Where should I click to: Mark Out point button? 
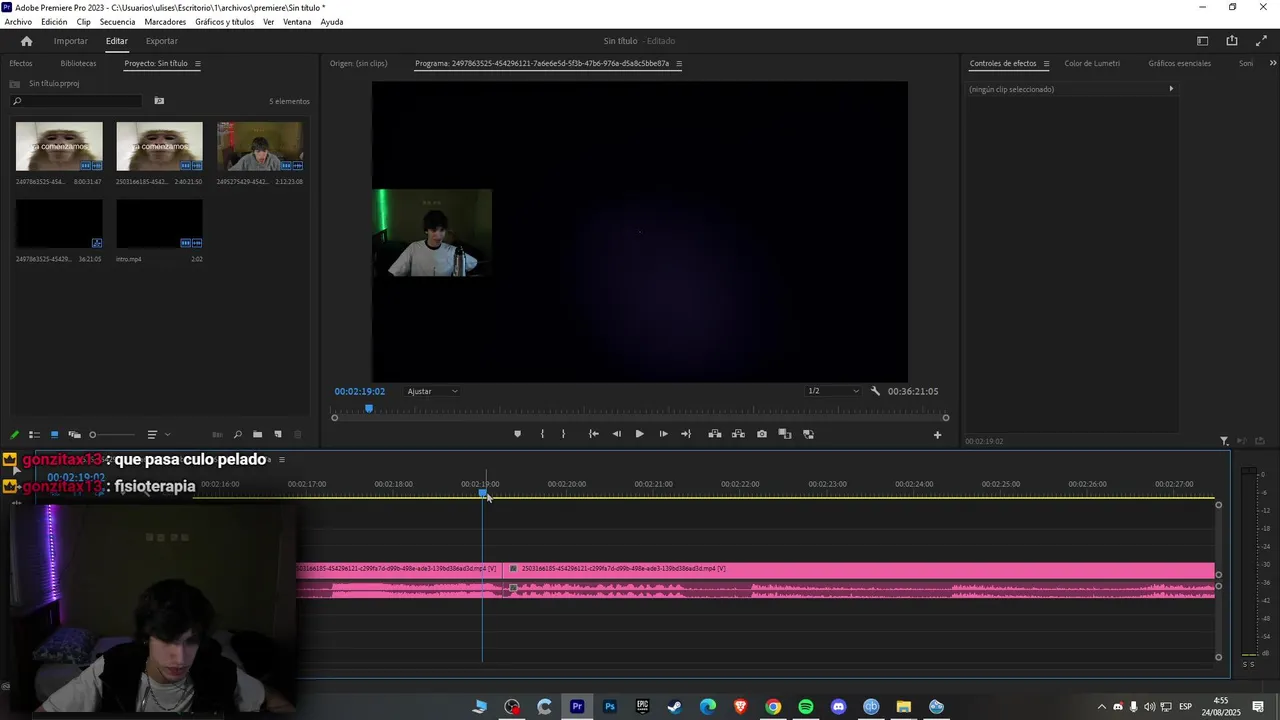563,434
